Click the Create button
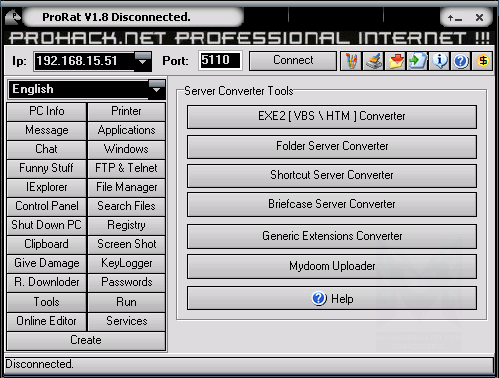This screenshot has width=499, height=378. point(86,340)
